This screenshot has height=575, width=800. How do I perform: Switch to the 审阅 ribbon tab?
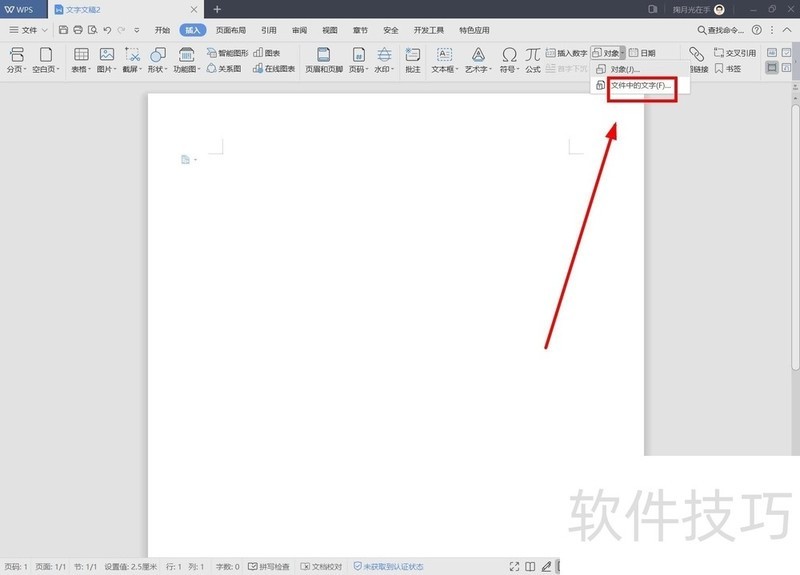(x=299, y=30)
